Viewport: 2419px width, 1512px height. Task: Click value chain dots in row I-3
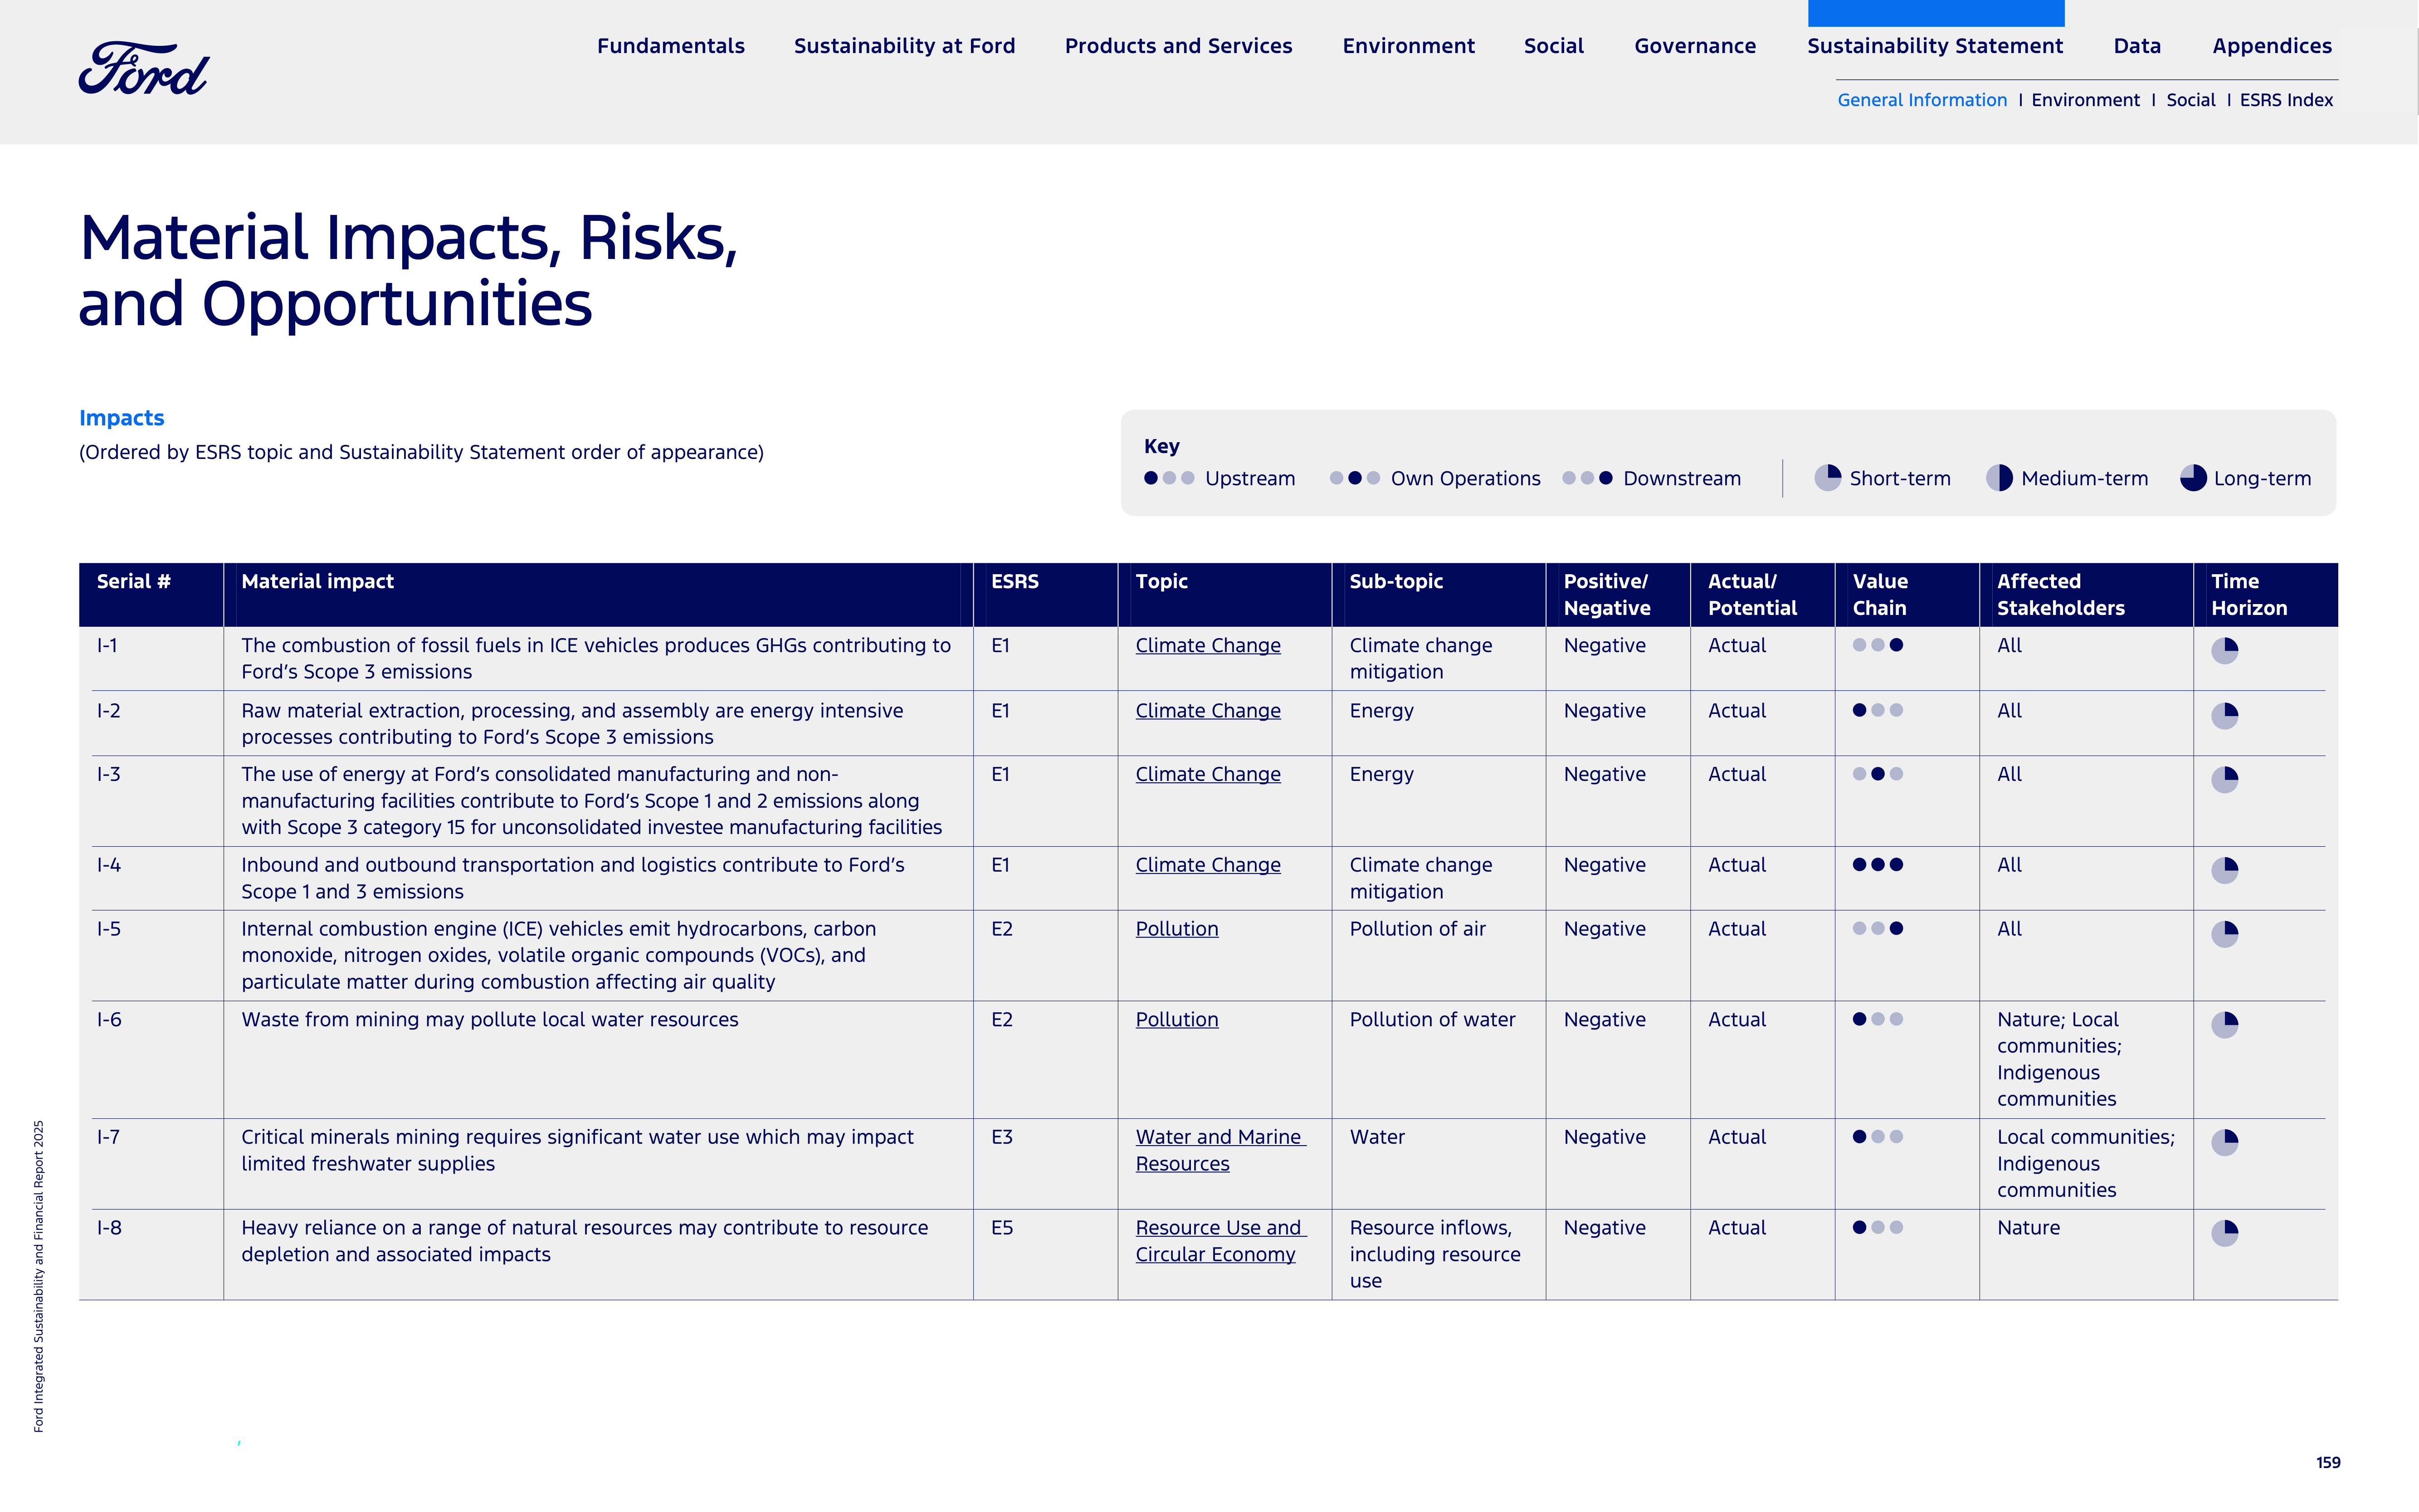1878,774
